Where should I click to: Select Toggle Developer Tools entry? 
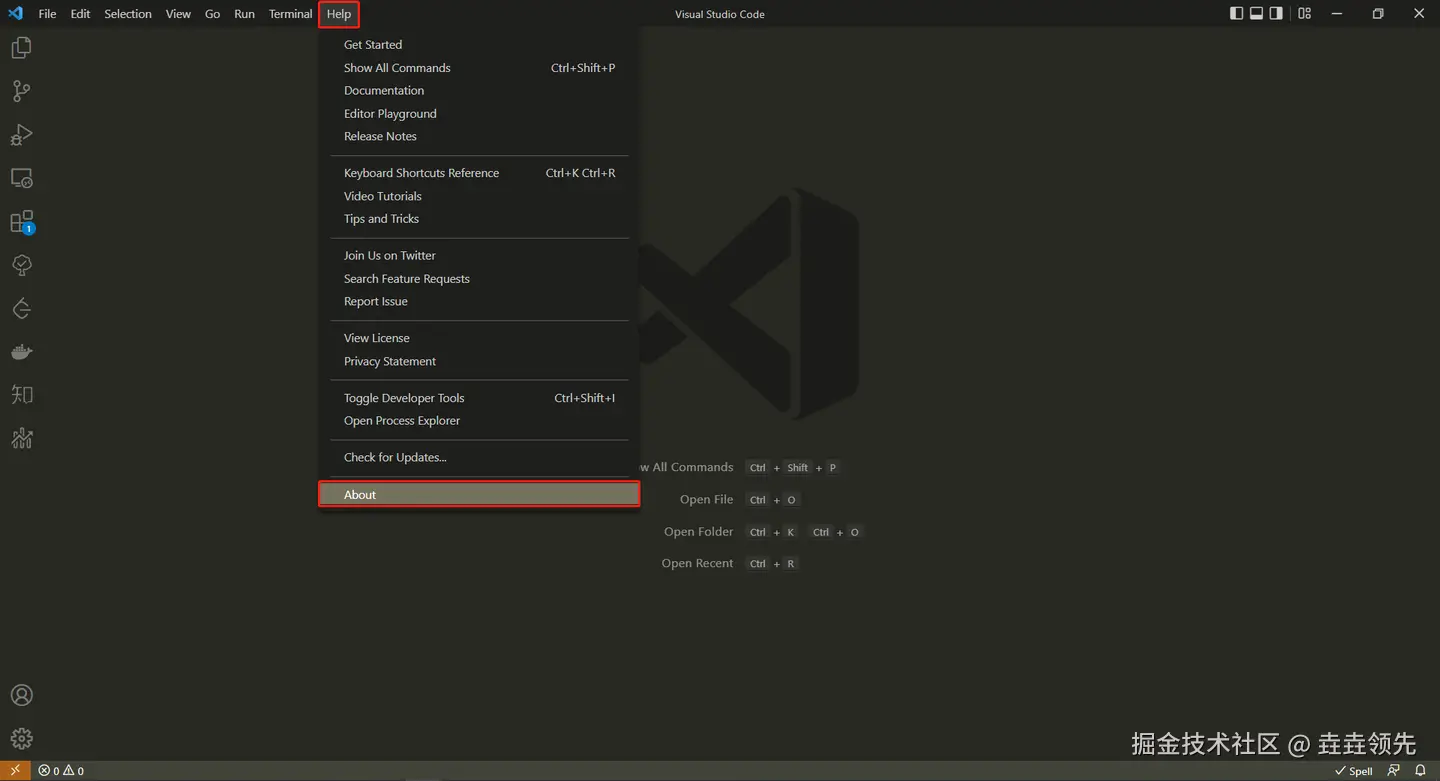[479, 398]
